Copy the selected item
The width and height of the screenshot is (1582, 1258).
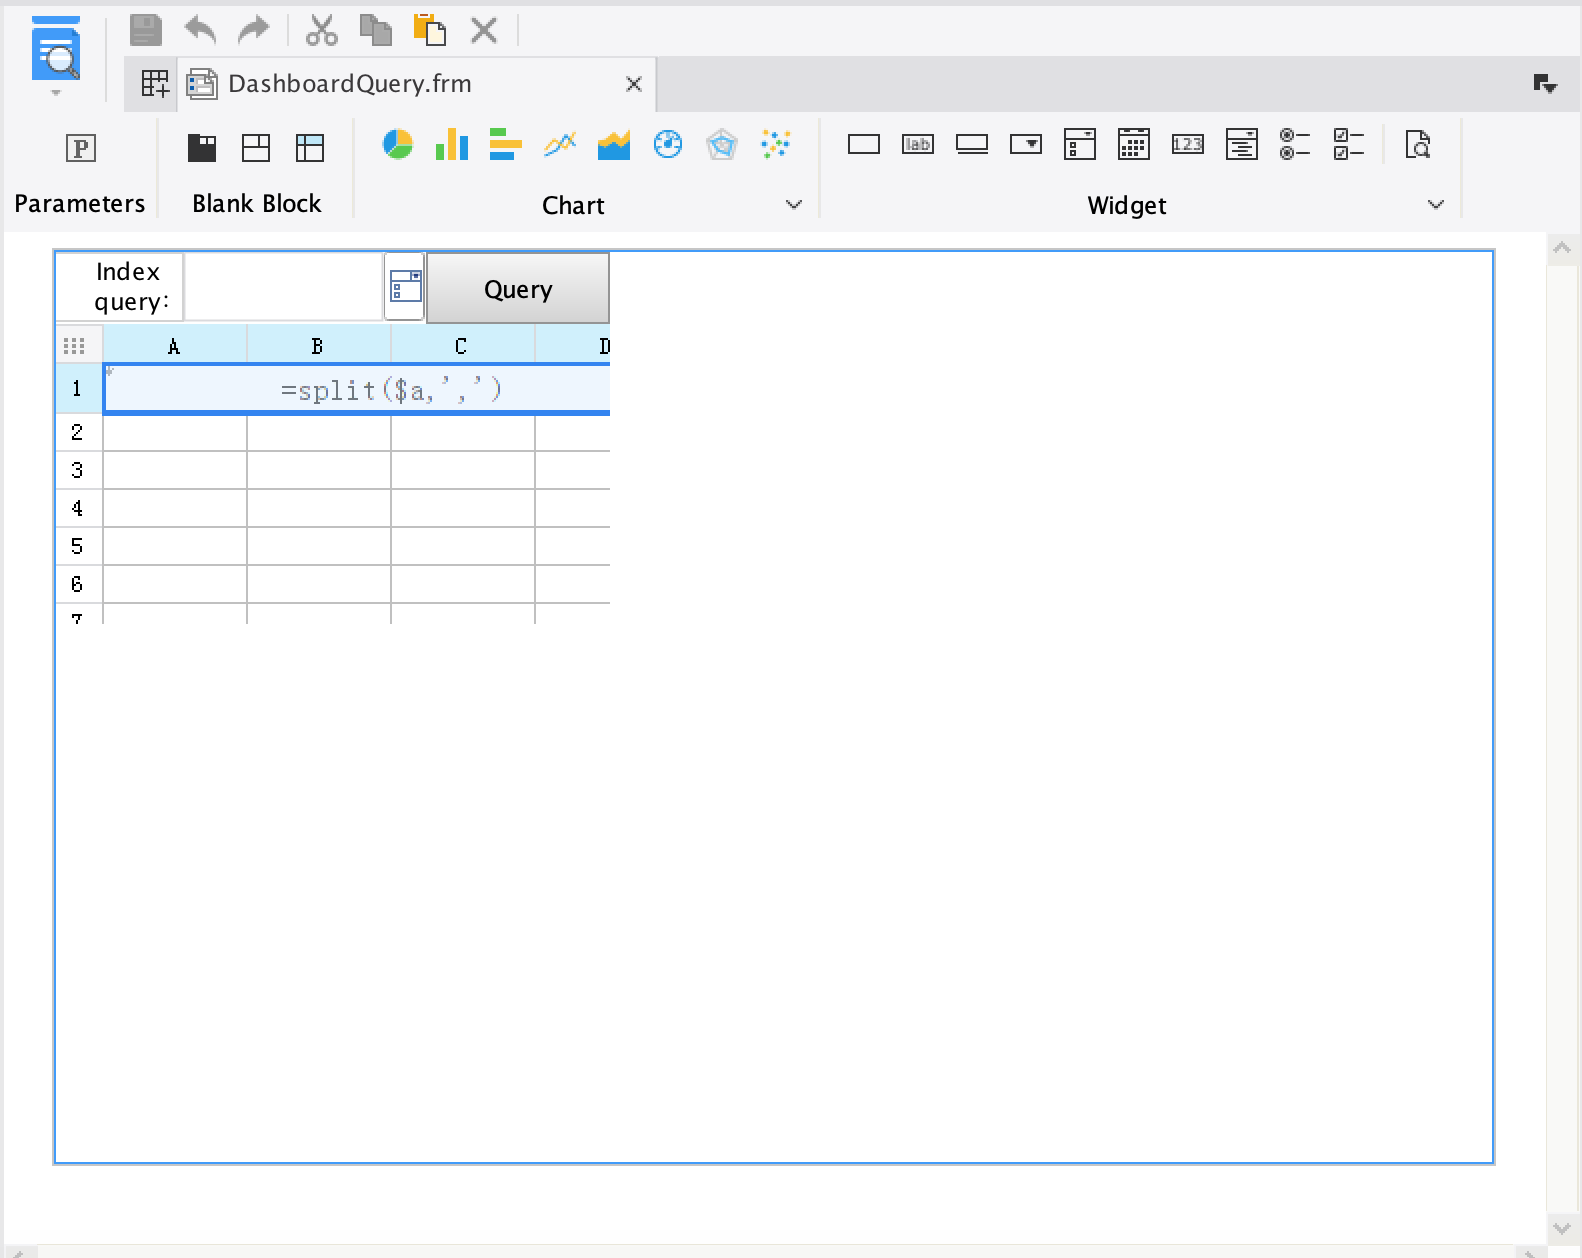click(375, 30)
